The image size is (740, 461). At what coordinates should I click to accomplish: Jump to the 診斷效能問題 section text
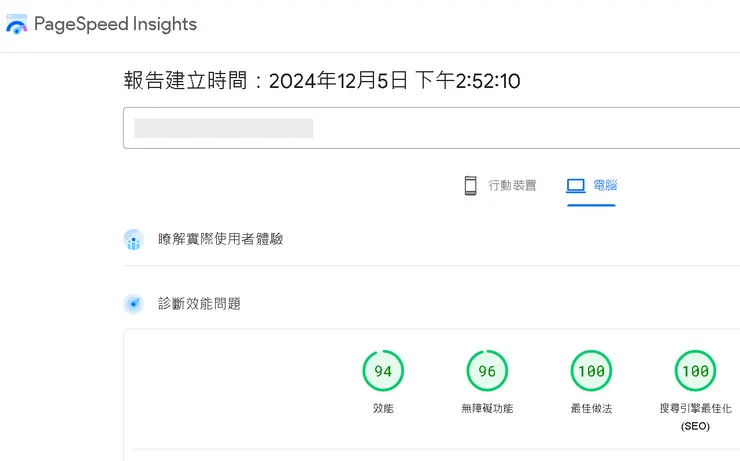(199, 304)
